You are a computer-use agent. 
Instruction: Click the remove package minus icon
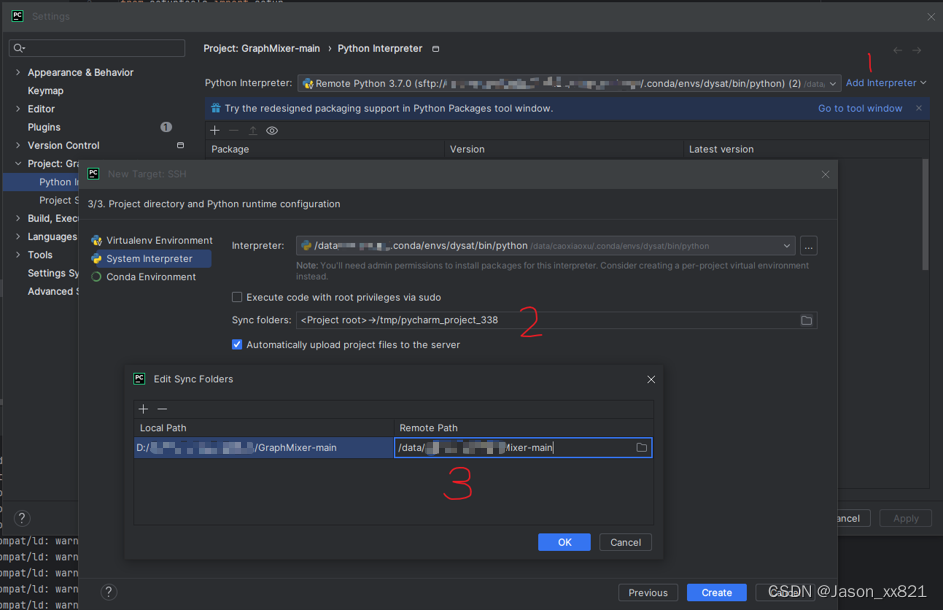(x=234, y=131)
